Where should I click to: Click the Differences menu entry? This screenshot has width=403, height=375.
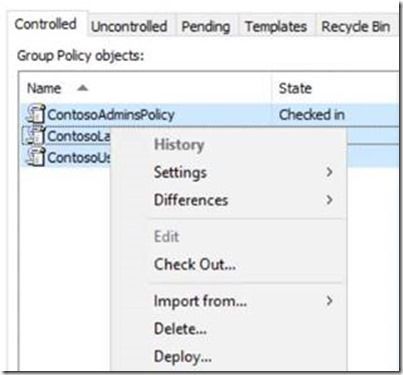click(x=191, y=200)
